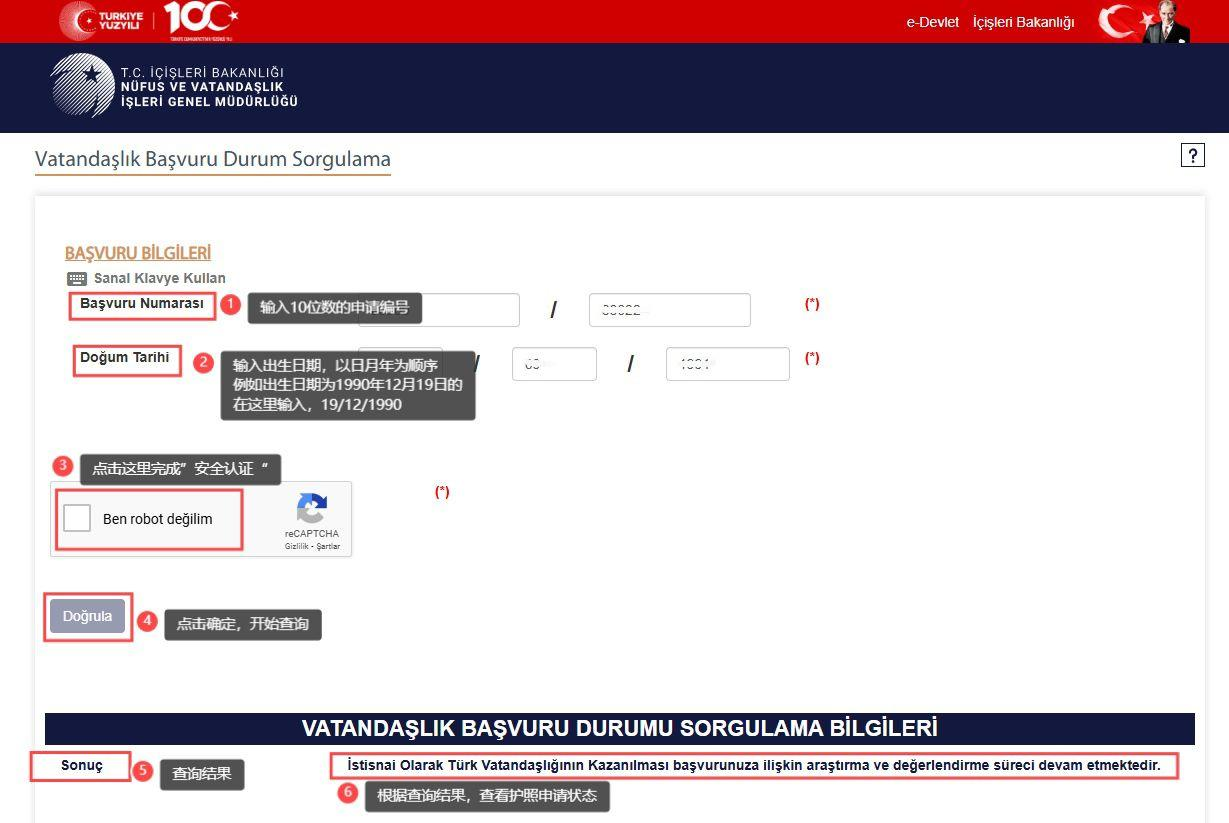Click the BAŞVURU BİLGİLERİ heading
The image size is (1229, 823).
(138, 253)
